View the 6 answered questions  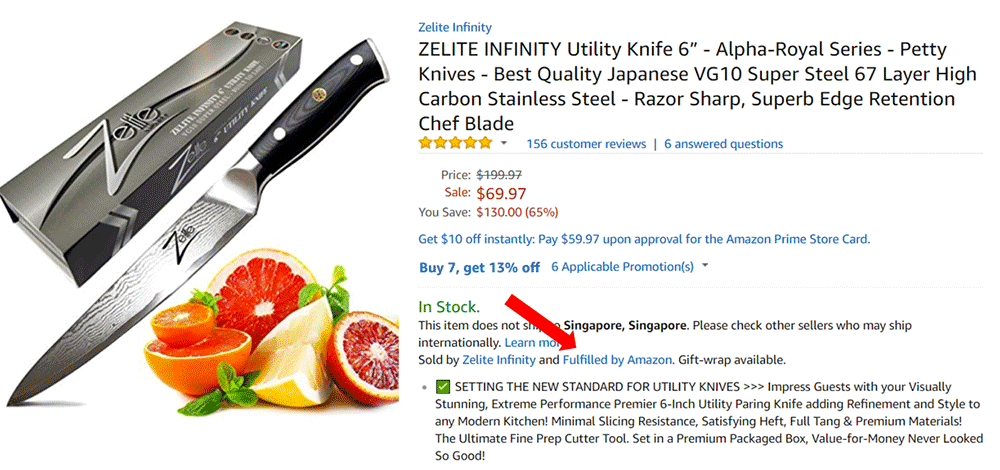click(723, 144)
